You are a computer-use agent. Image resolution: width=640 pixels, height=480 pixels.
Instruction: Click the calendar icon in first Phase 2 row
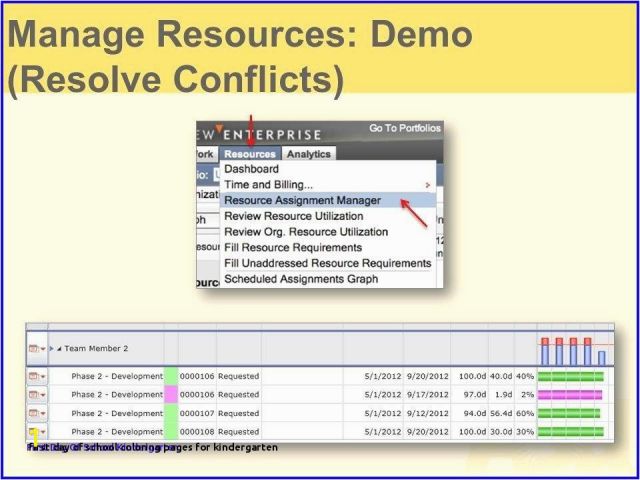click(x=33, y=376)
